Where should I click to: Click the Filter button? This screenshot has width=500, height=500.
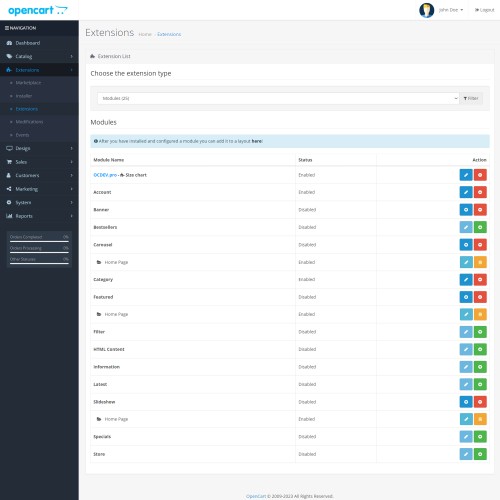[x=471, y=98]
